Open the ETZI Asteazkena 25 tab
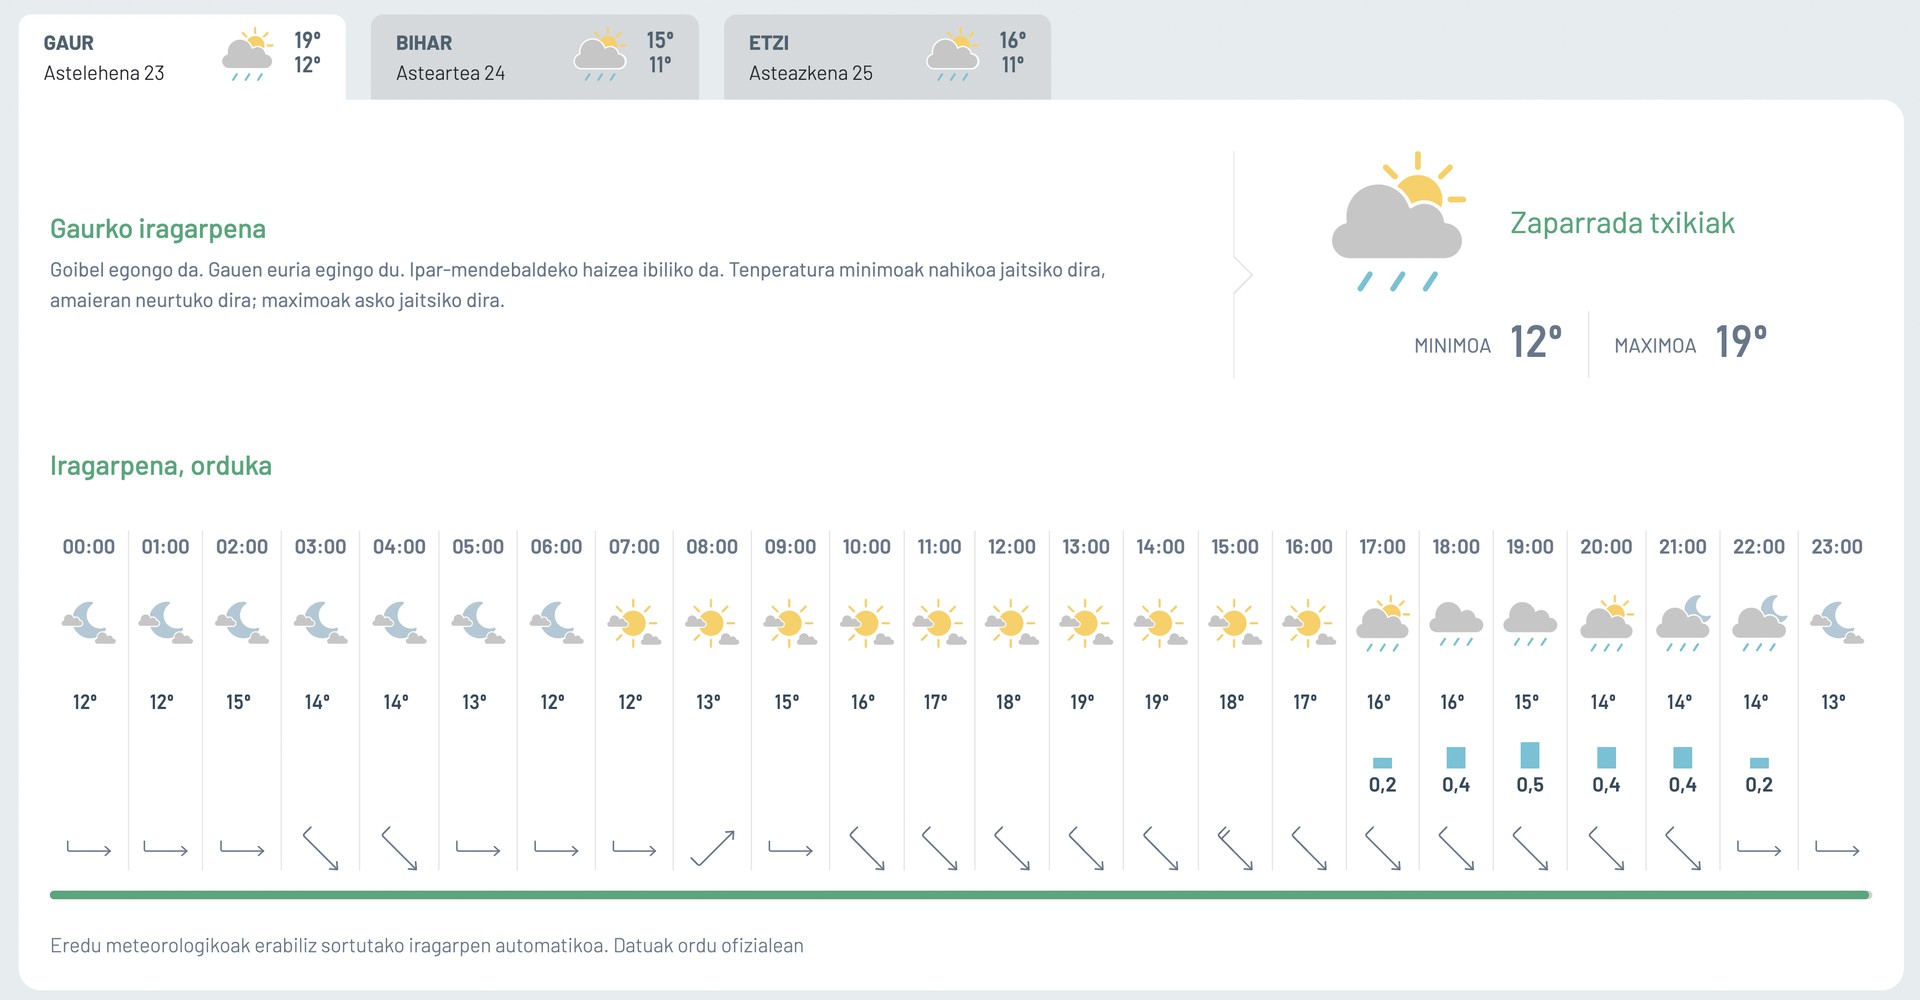Image resolution: width=1920 pixels, height=1000 pixels. tap(887, 57)
